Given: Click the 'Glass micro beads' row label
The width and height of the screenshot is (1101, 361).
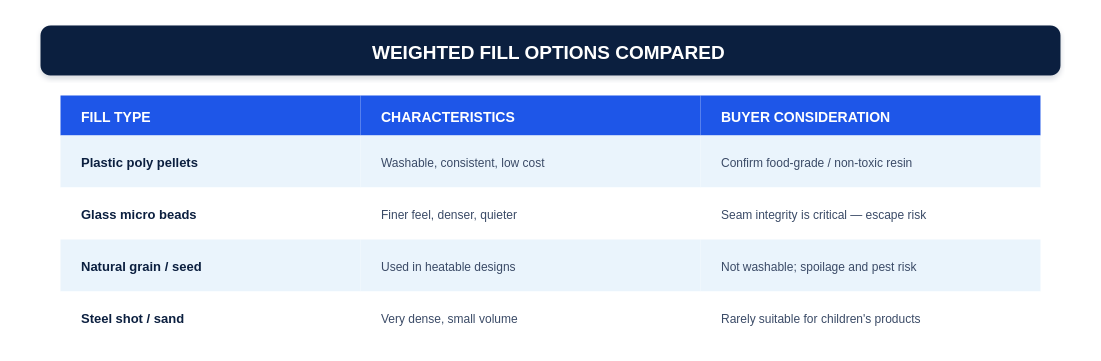Looking at the screenshot, I should pos(138,215).
